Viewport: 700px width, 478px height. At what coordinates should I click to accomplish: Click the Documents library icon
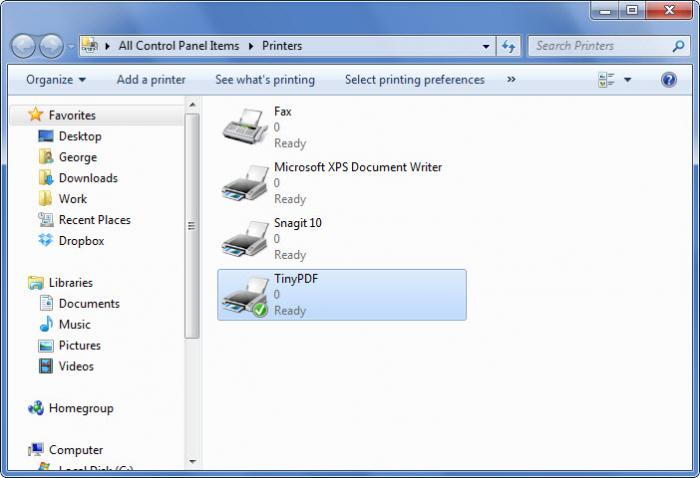click(46, 303)
